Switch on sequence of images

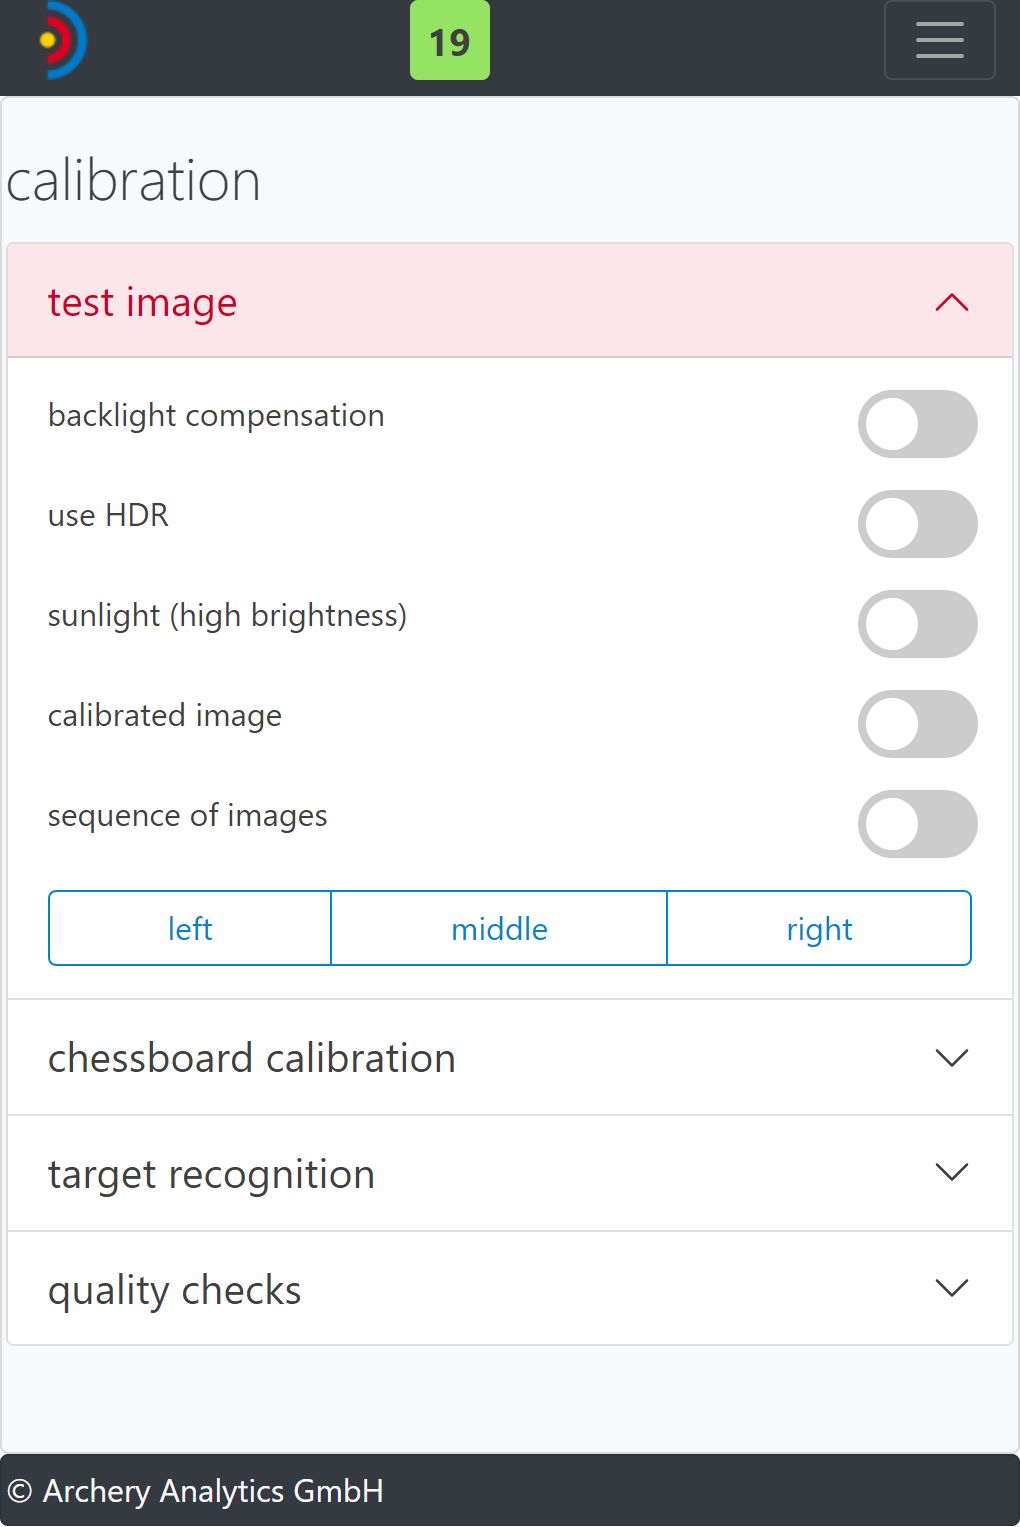click(x=917, y=824)
